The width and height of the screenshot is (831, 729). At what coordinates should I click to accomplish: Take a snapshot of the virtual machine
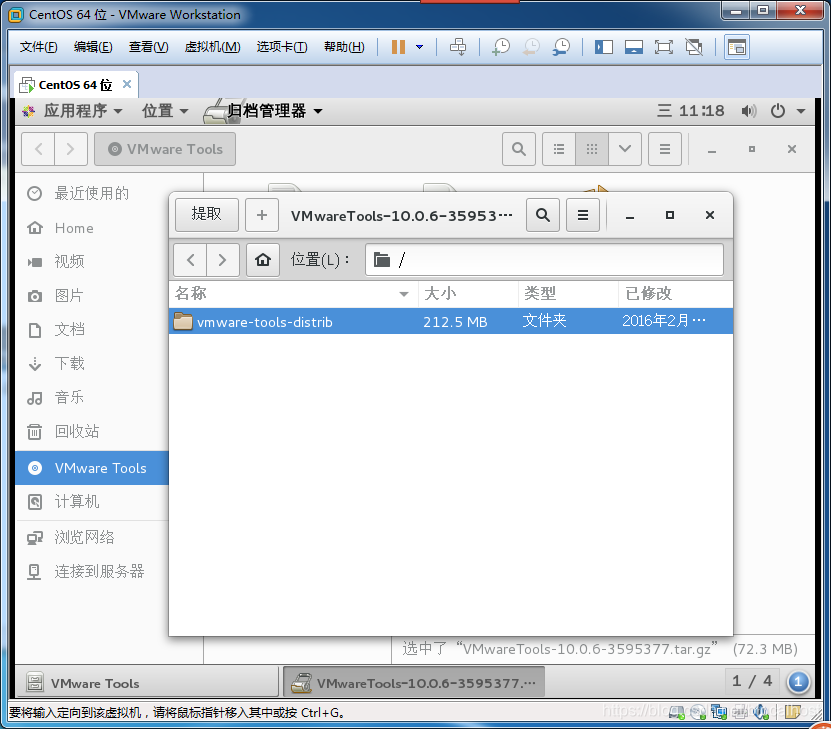pos(501,47)
